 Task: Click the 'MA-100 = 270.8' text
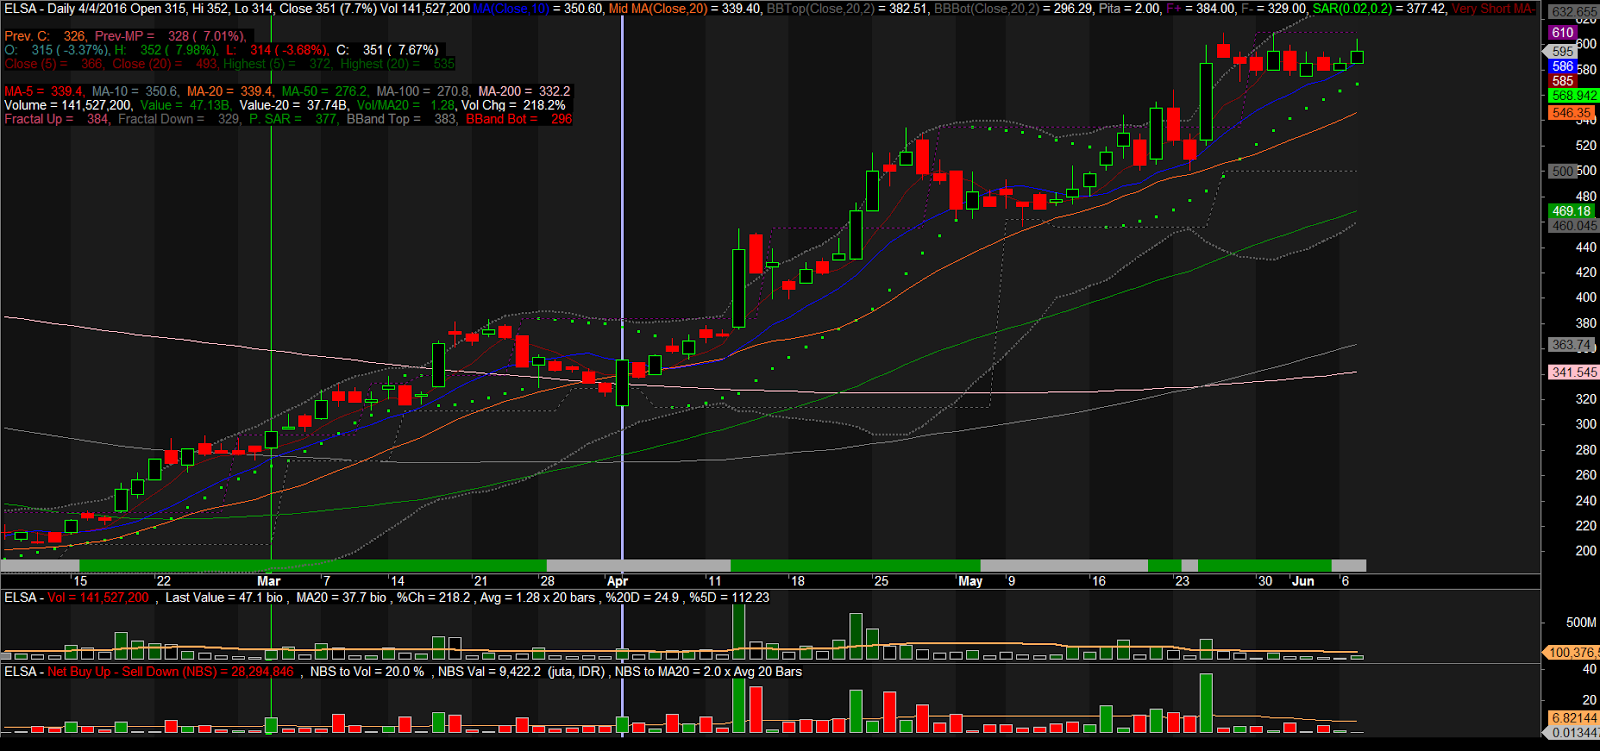coord(423,91)
